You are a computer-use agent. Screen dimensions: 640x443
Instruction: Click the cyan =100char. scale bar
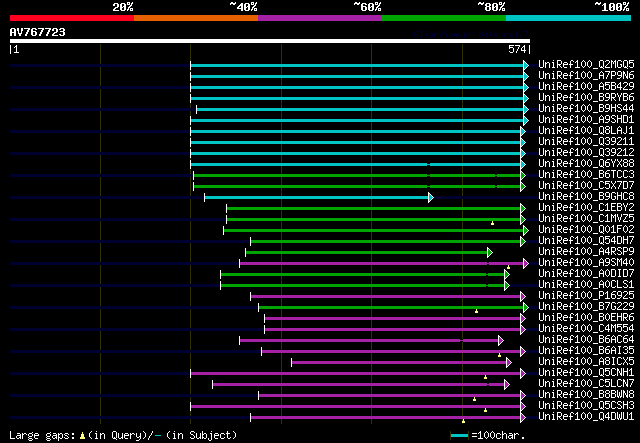point(460,435)
